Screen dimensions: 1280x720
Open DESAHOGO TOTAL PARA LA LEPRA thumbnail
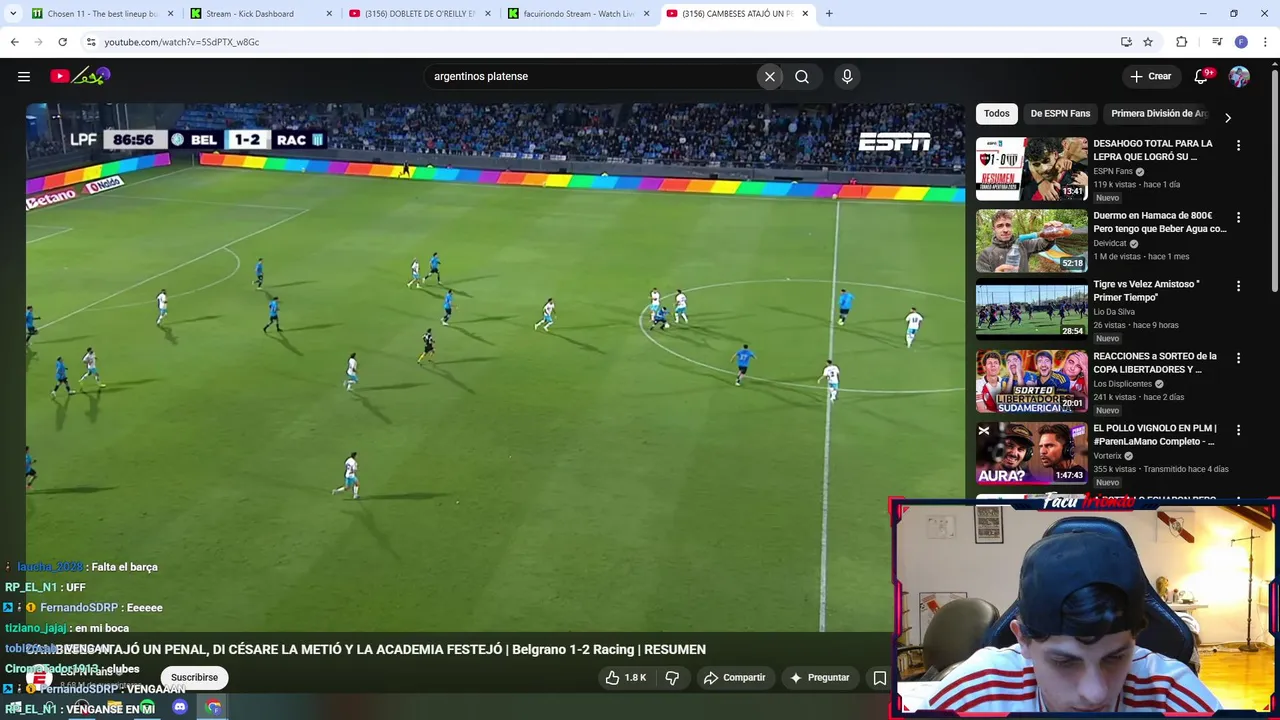(x=1031, y=169)
